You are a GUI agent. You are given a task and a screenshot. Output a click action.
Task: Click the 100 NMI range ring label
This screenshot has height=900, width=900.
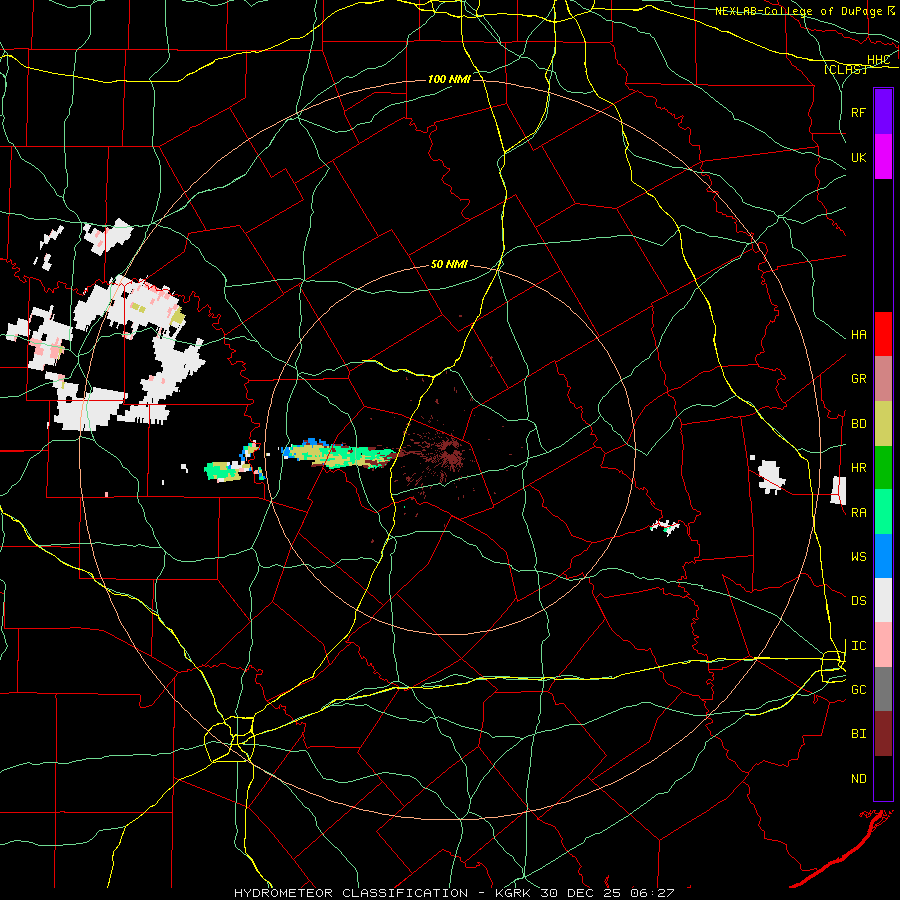pos(449,79)
